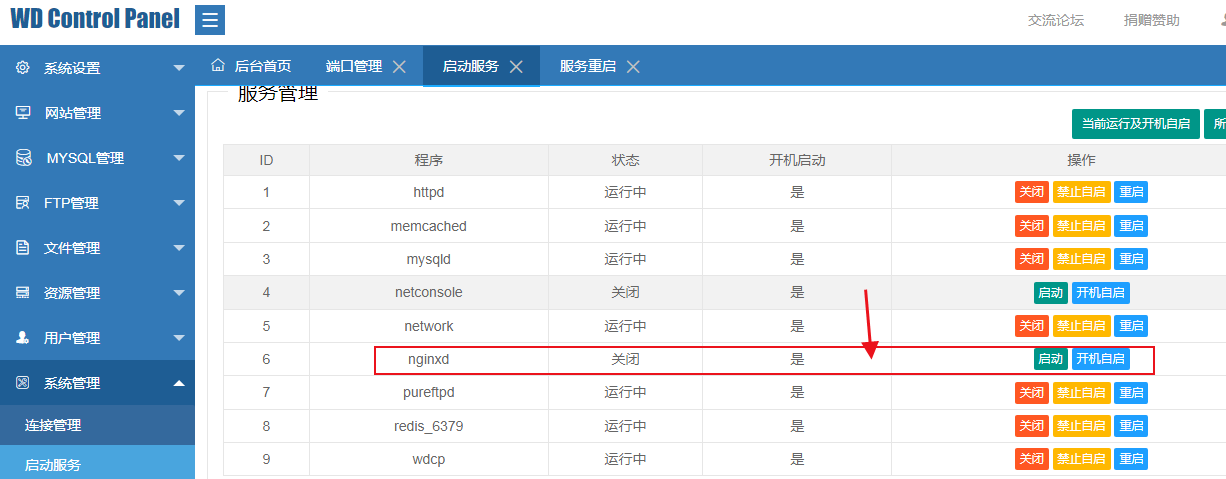Click the 用户管理 person icon
The image size is (1226, 479).
click(23, 338)
